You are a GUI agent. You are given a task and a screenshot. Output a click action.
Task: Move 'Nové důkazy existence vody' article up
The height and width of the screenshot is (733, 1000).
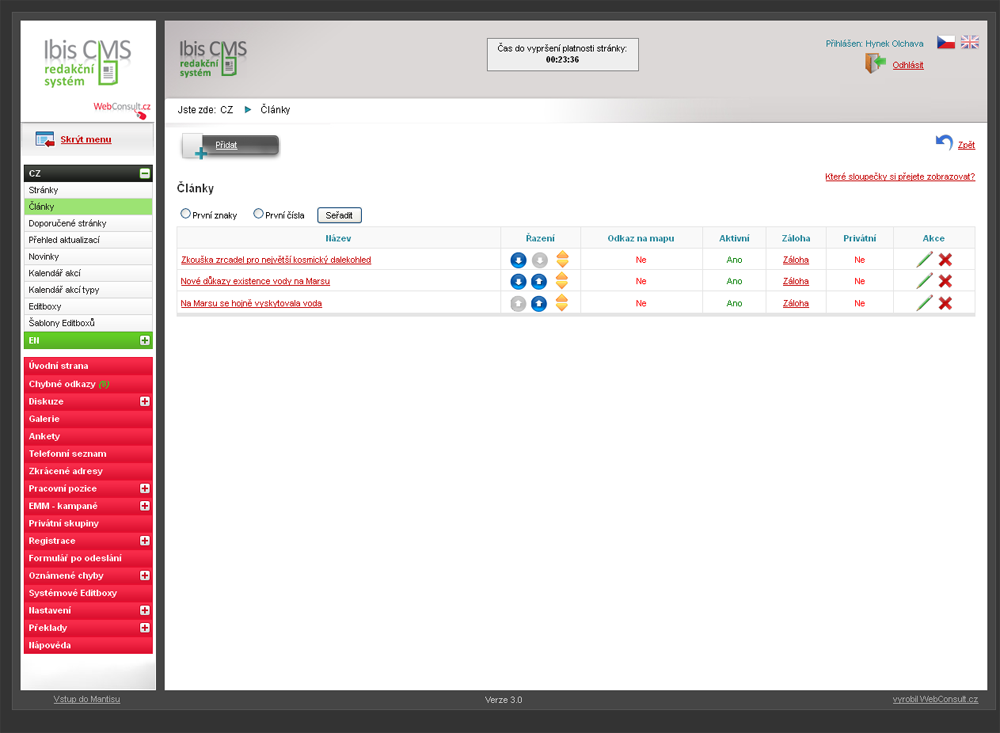(x=539, y=281)
